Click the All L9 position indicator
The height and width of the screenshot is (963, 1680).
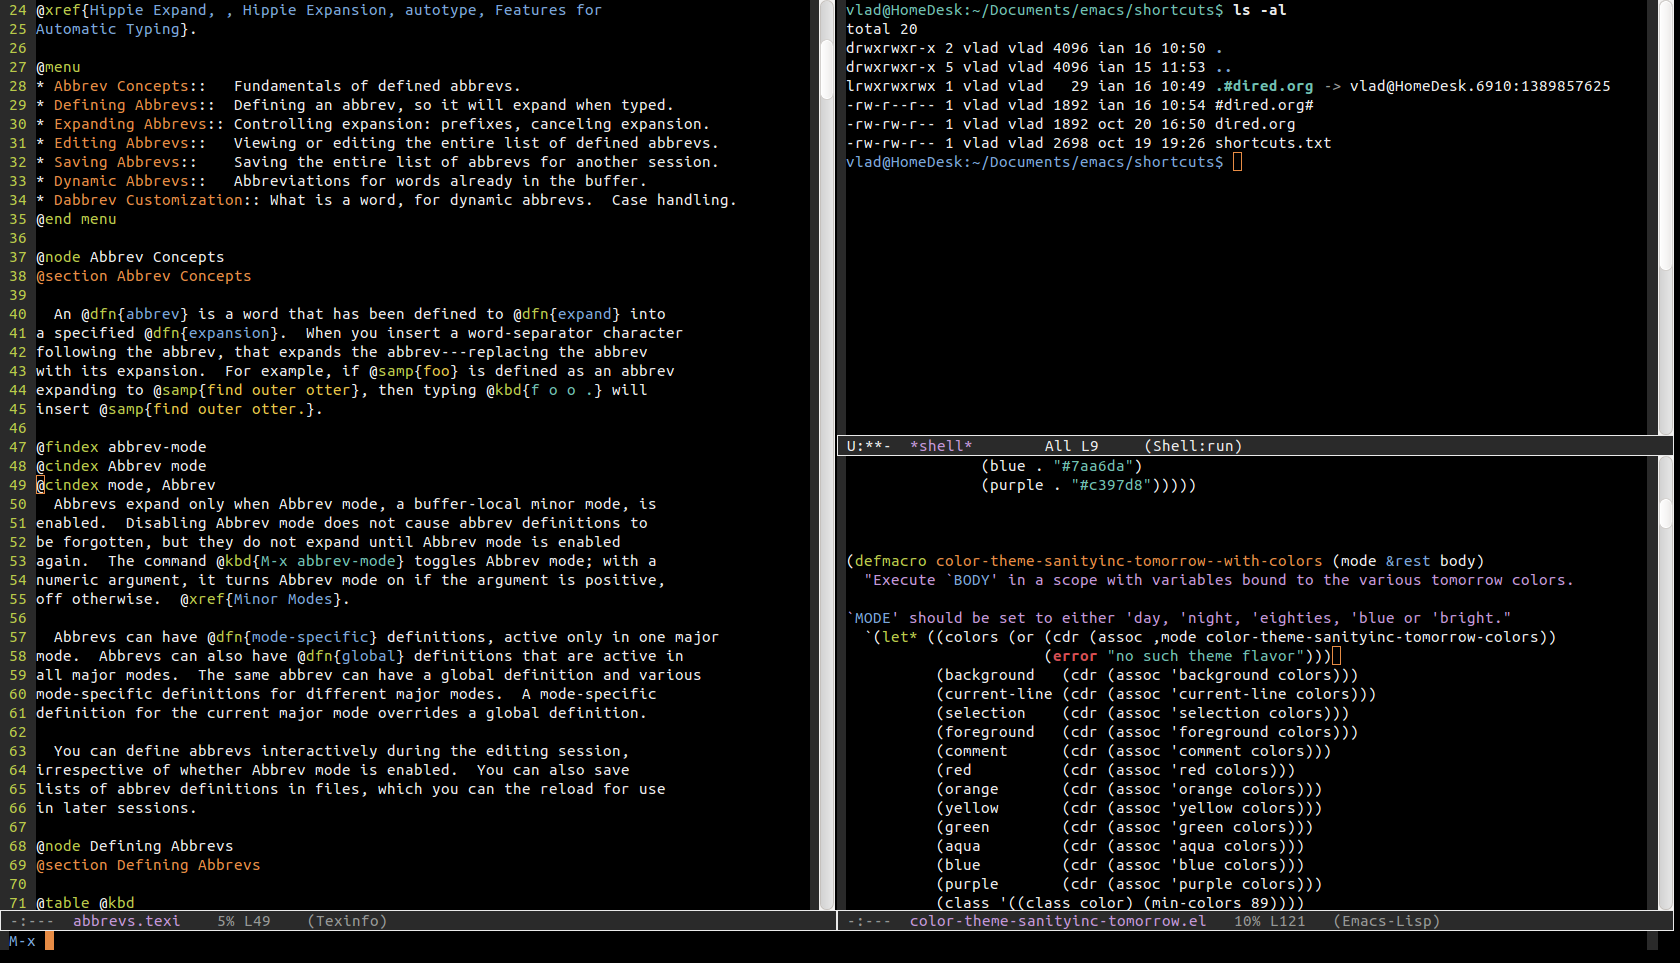pos(1071,446)
